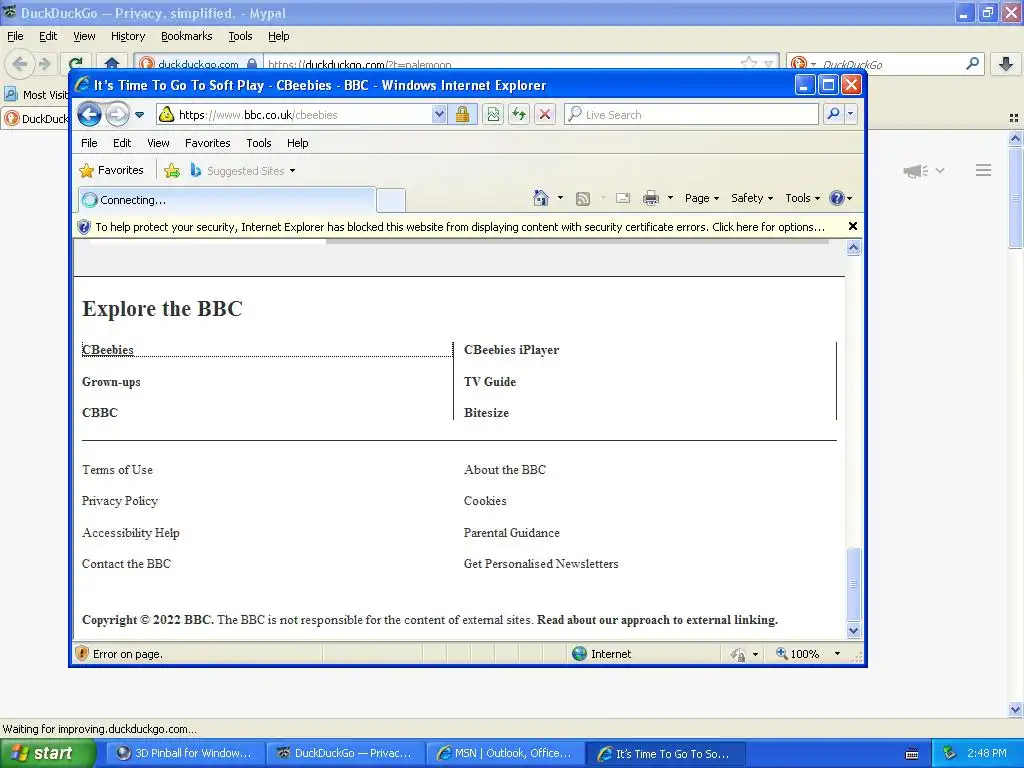Open IE View menu

[x=158, y=143]
